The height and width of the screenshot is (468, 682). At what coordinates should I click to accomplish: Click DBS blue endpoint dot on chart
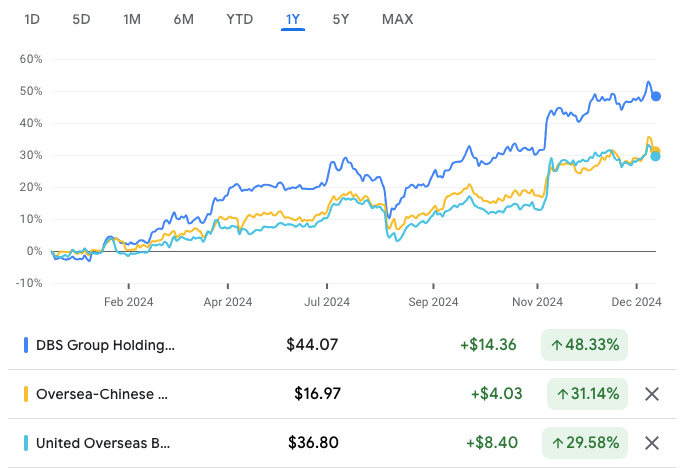(656, 96)
